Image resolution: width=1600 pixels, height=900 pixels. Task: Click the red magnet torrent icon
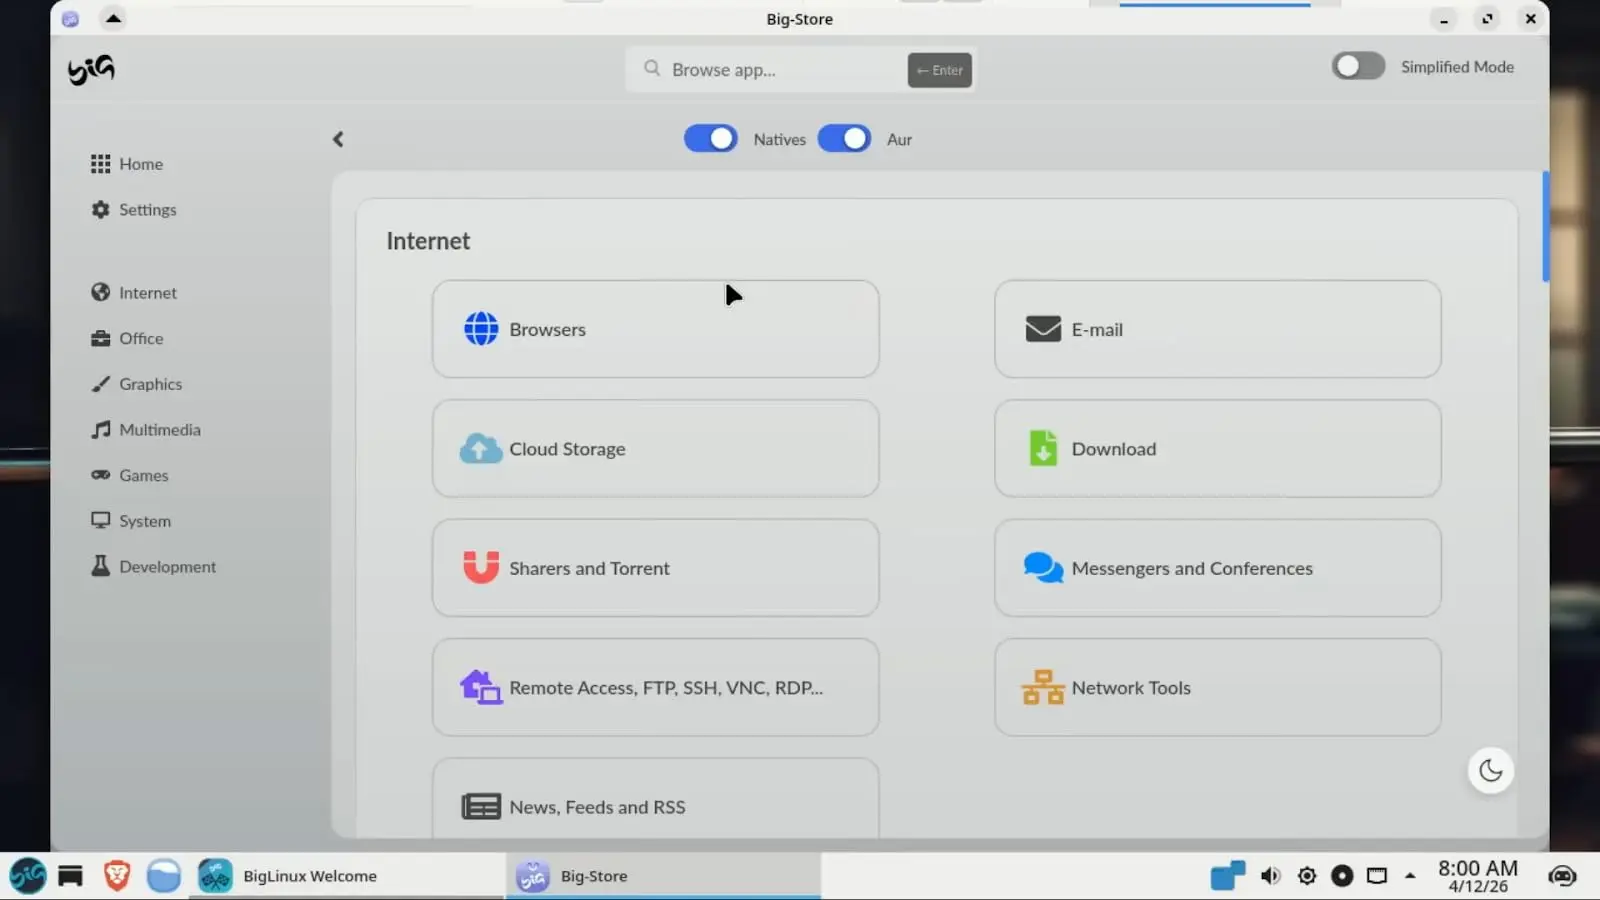481,567
